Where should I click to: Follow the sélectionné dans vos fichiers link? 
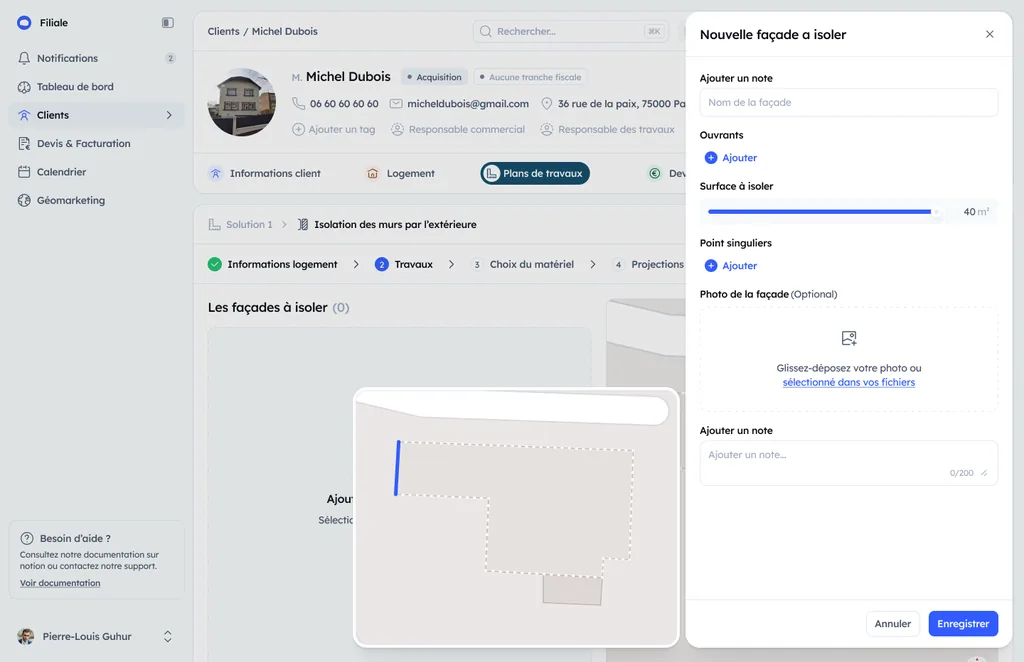848,383
